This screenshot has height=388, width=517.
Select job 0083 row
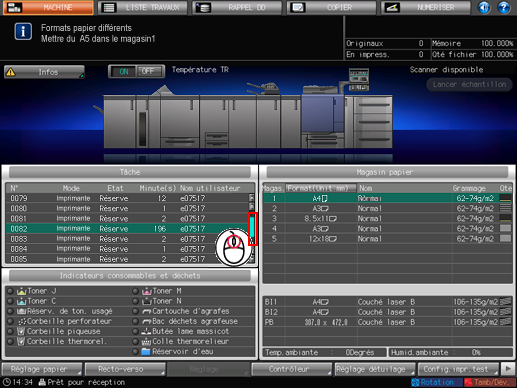click(x=127, y=239)
